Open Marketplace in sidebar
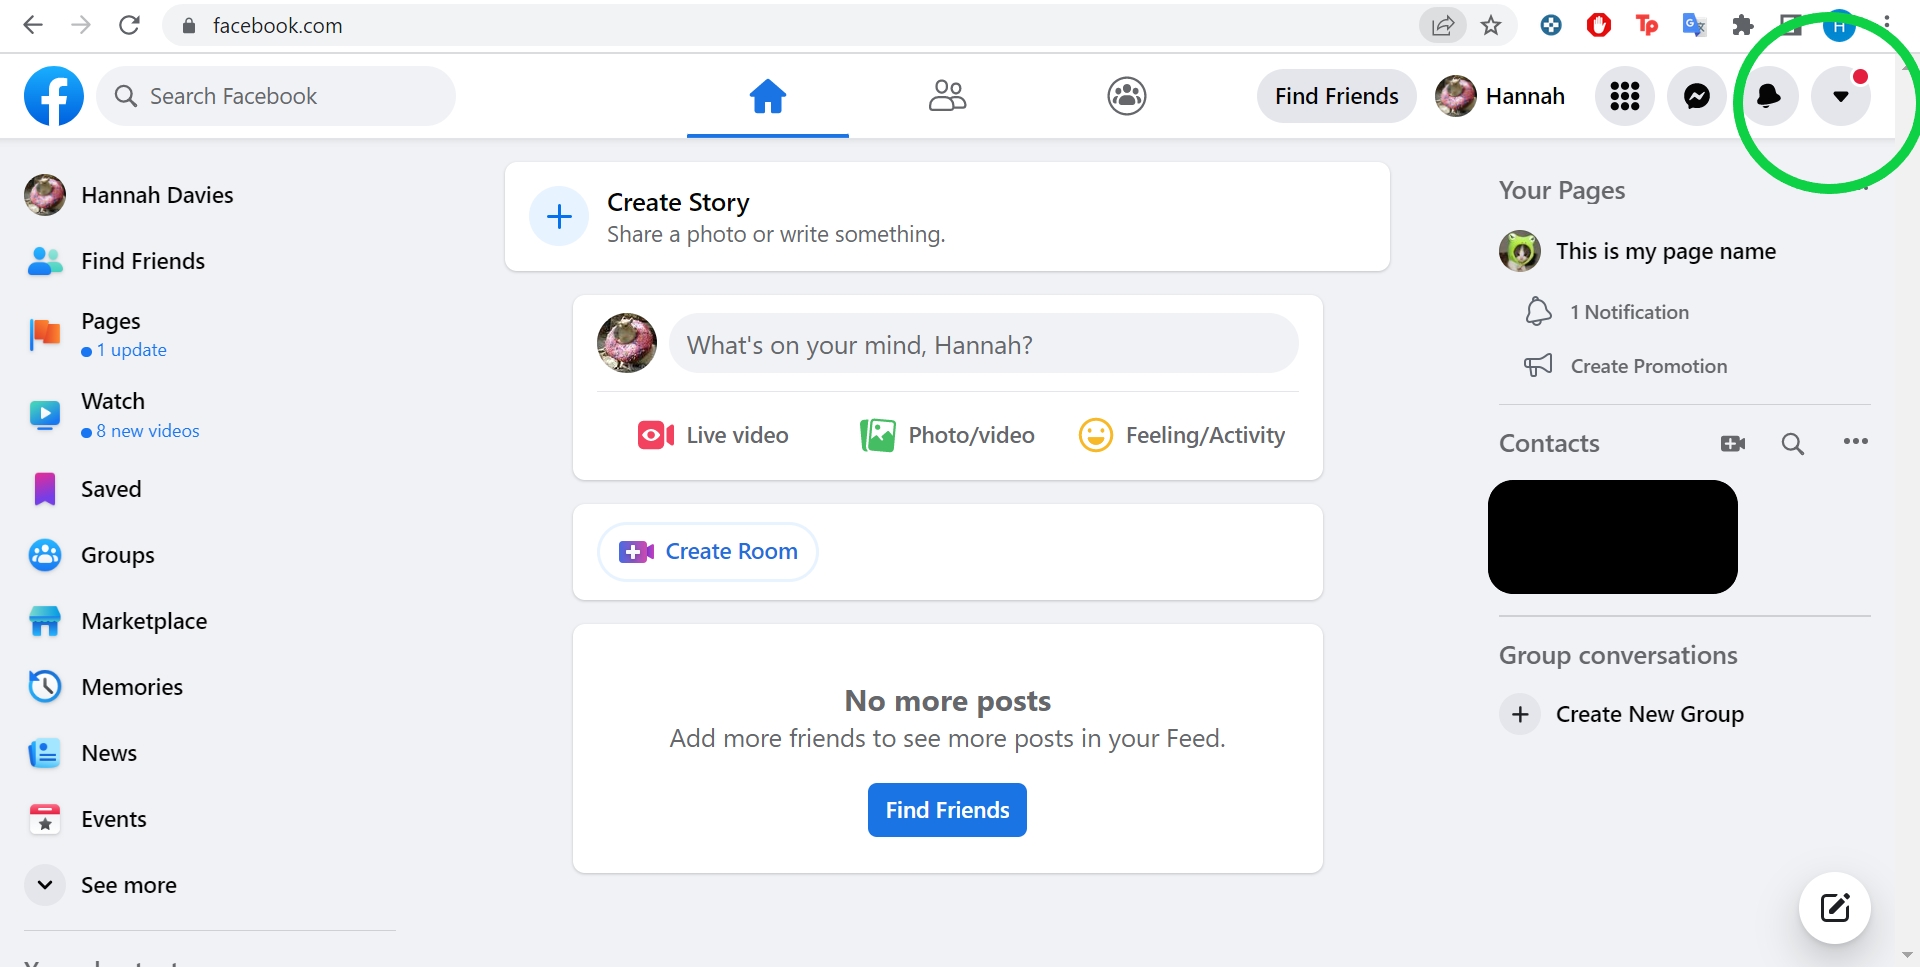 tap(210, 621)
